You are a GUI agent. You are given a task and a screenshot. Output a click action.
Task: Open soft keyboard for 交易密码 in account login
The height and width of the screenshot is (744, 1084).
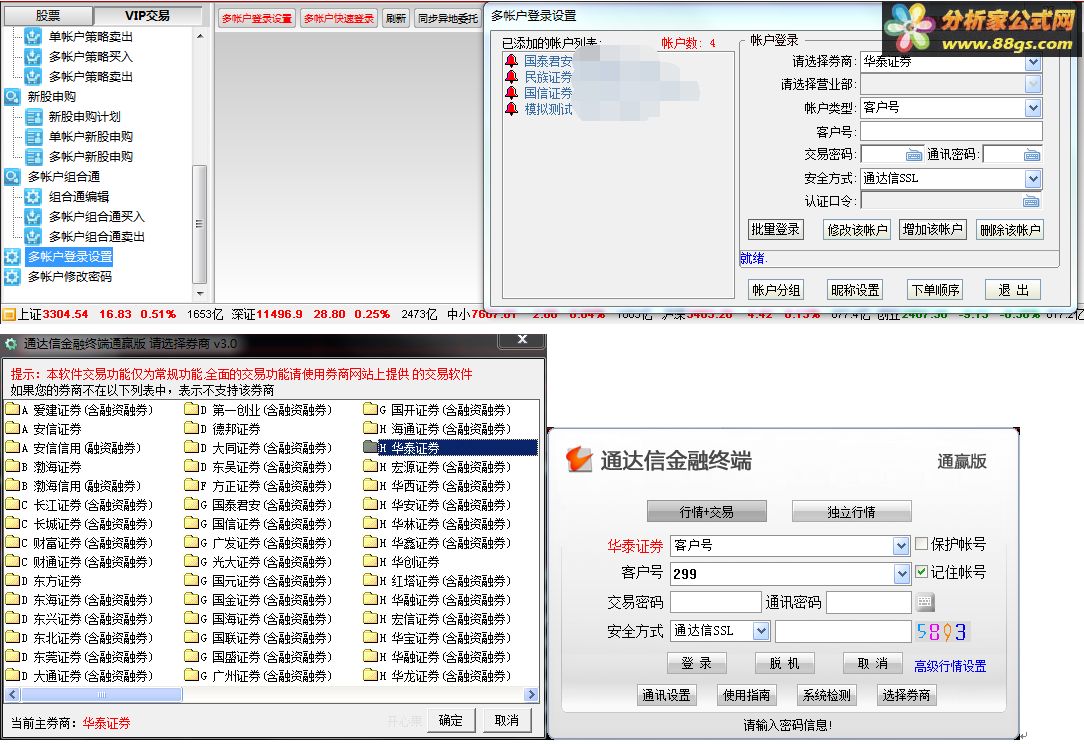[914, 155]
